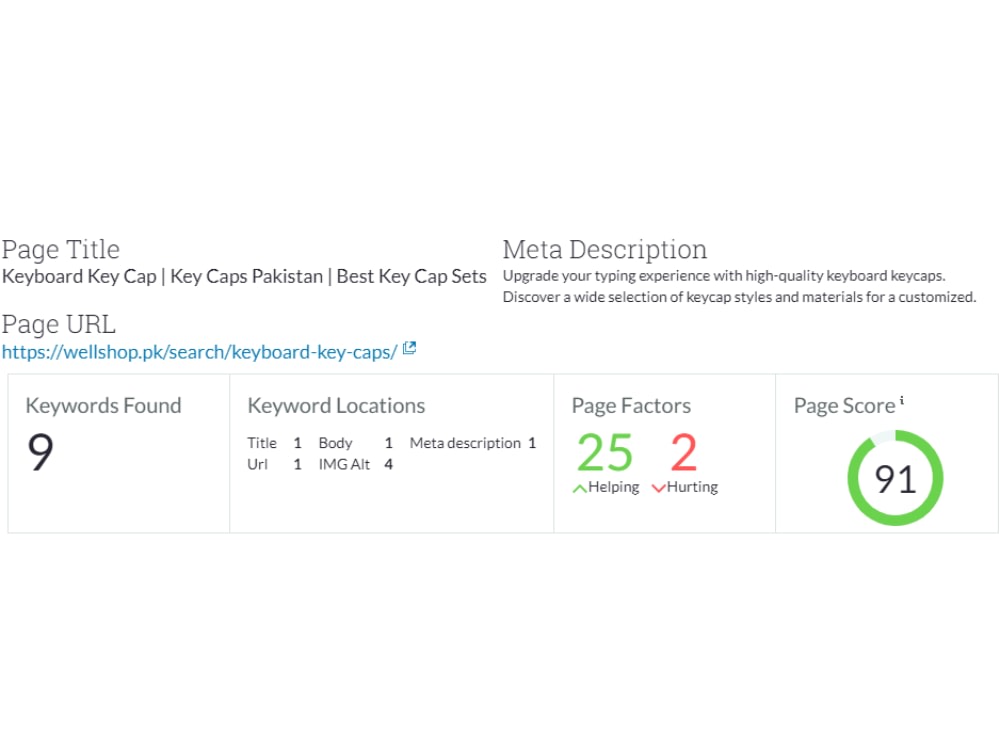
Task: Click the Page URL heading
Action: pos(59,324)
